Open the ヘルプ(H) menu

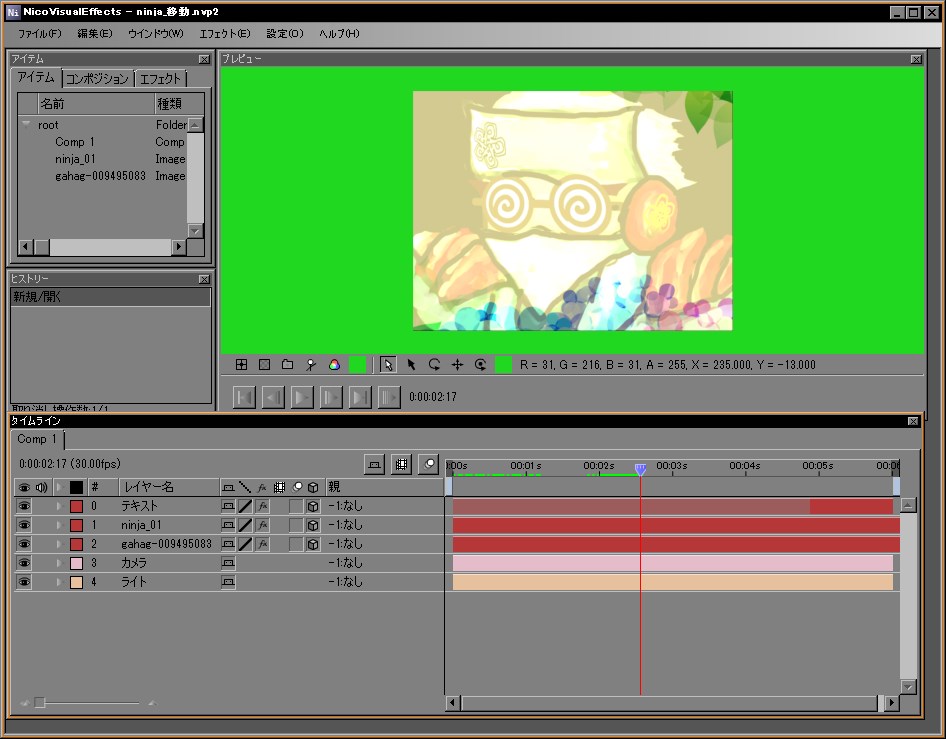pos(339,34)
